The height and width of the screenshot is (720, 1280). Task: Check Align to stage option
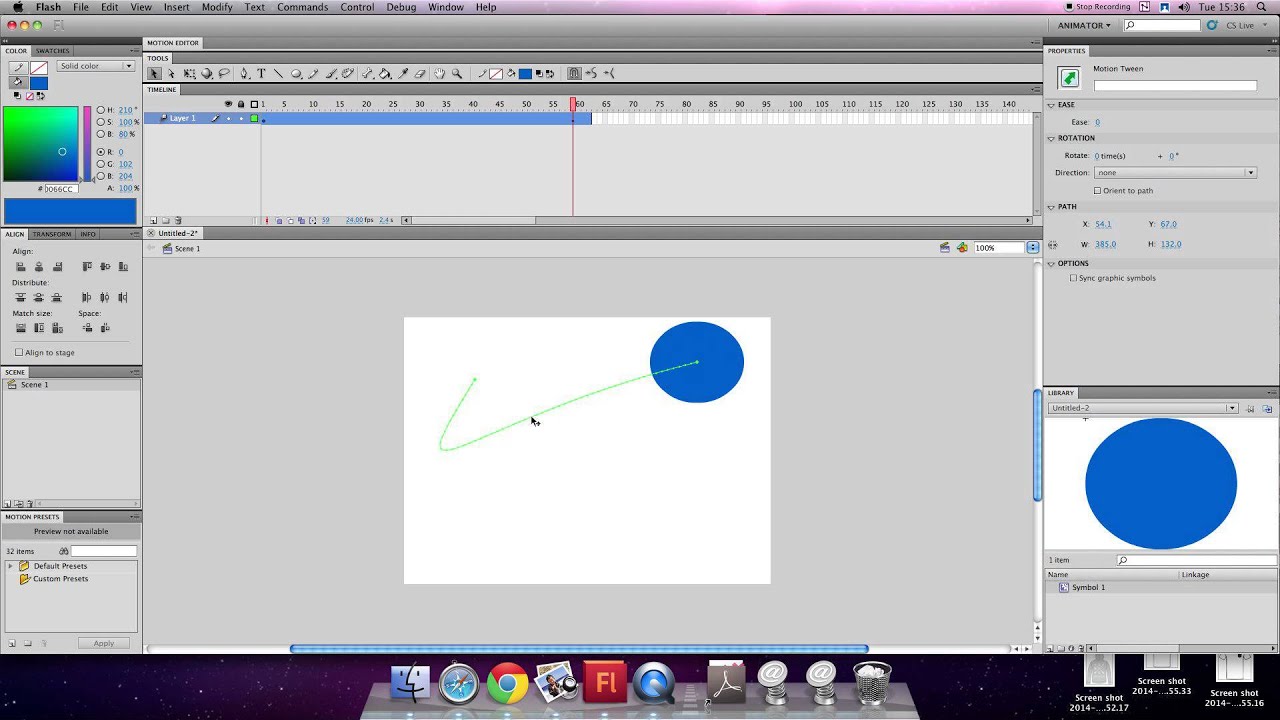19,352
